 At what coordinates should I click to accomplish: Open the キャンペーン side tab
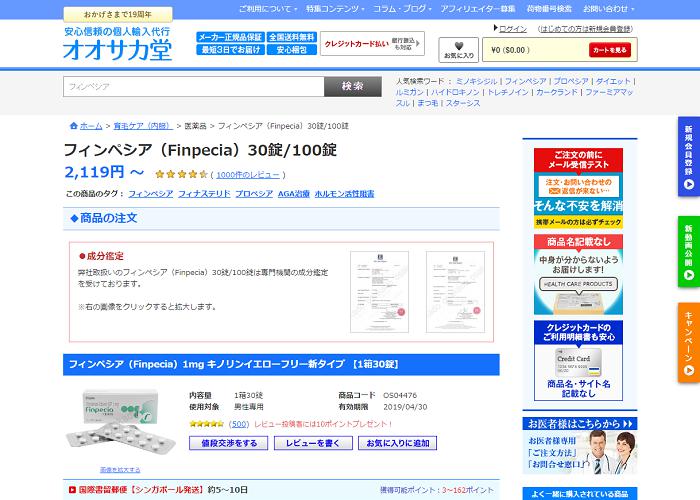[x=689, y=343]
